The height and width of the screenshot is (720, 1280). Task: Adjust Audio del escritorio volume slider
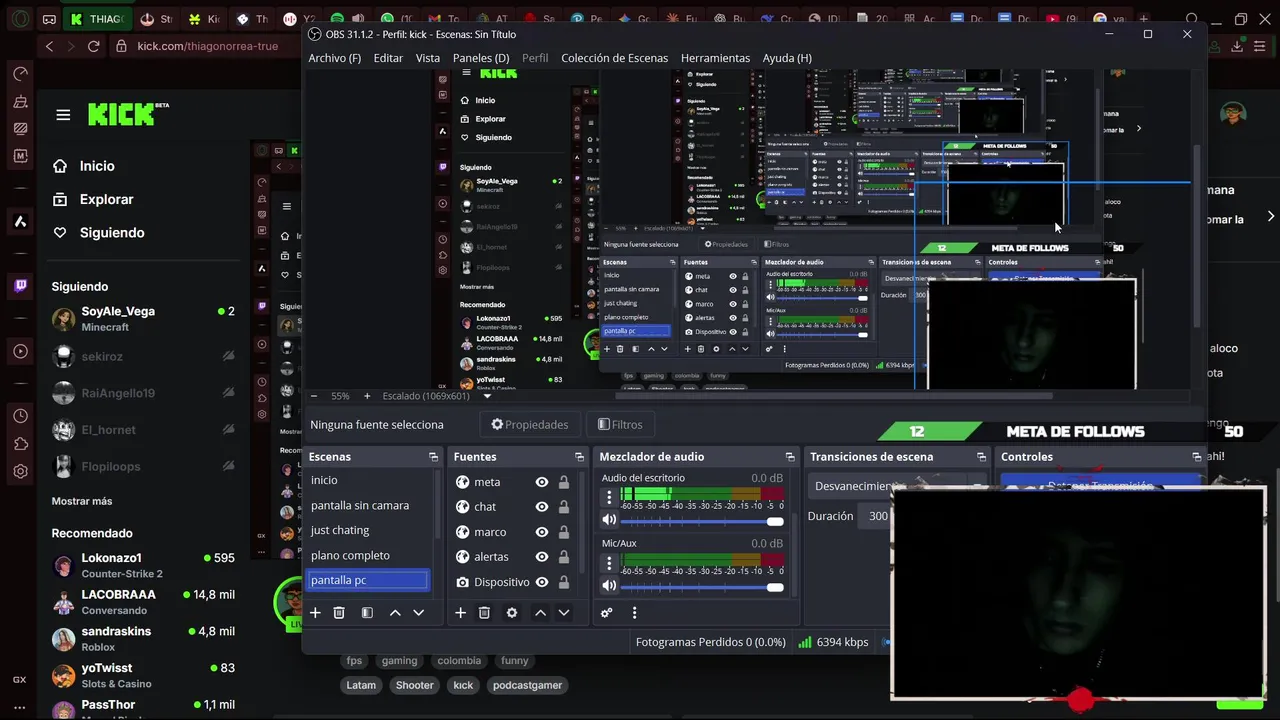coord(704,521)
